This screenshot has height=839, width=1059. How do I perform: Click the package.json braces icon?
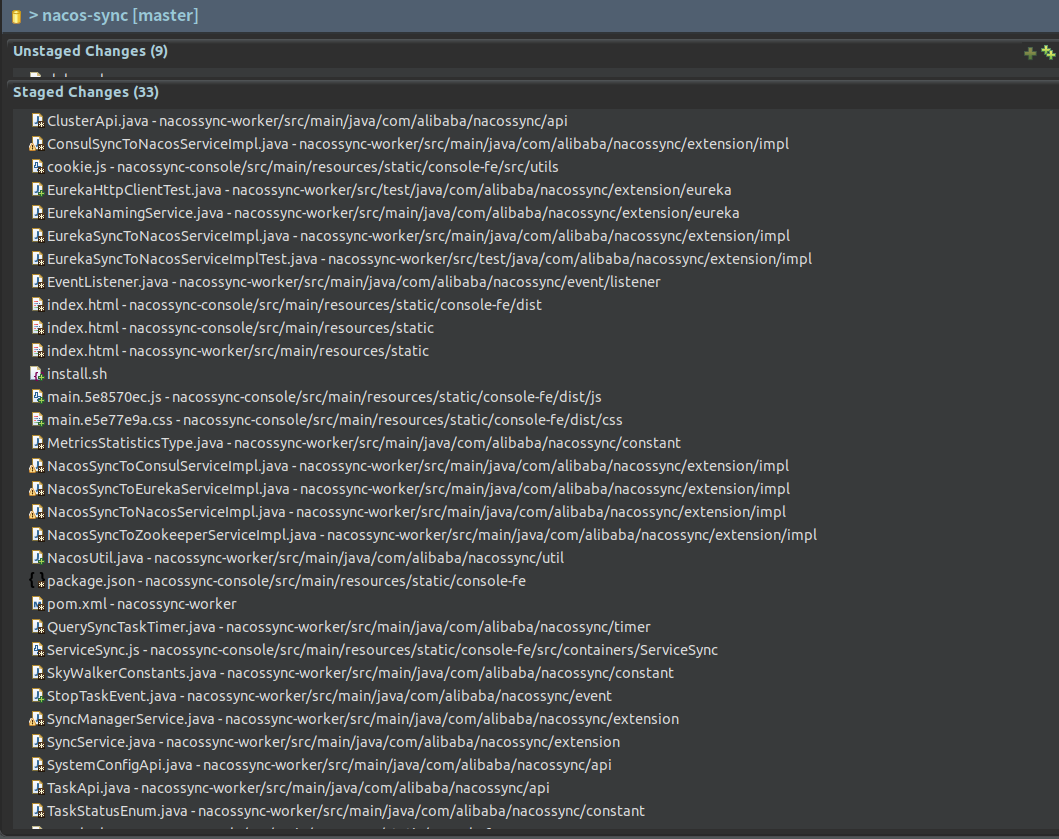click(x=37, y=580)
